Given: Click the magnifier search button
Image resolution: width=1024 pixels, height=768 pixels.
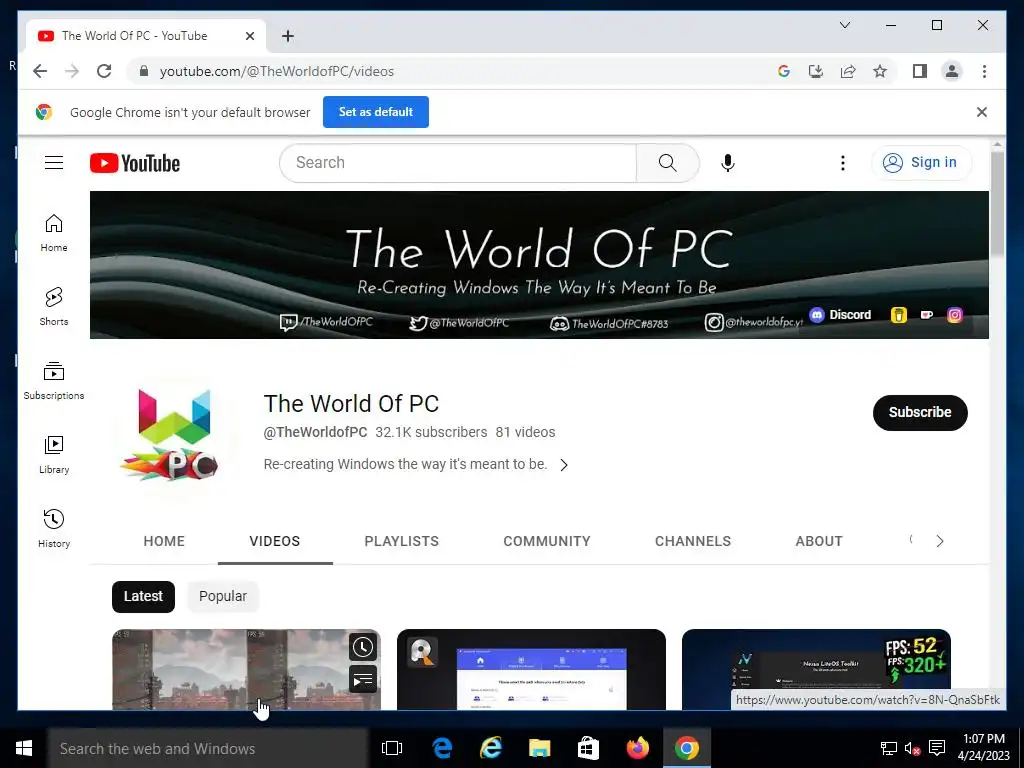Looking at the screenshot, I should (667, 163).
